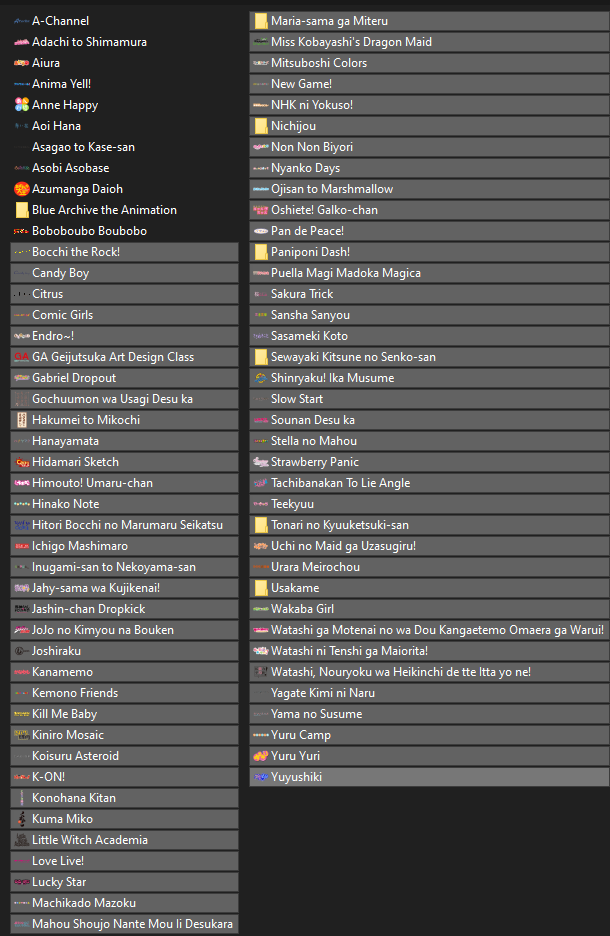This screenshot has height=936, width=610.
Task: Select JoJo no Kimyou na Bouken row
Action: [x=124, y=630]
